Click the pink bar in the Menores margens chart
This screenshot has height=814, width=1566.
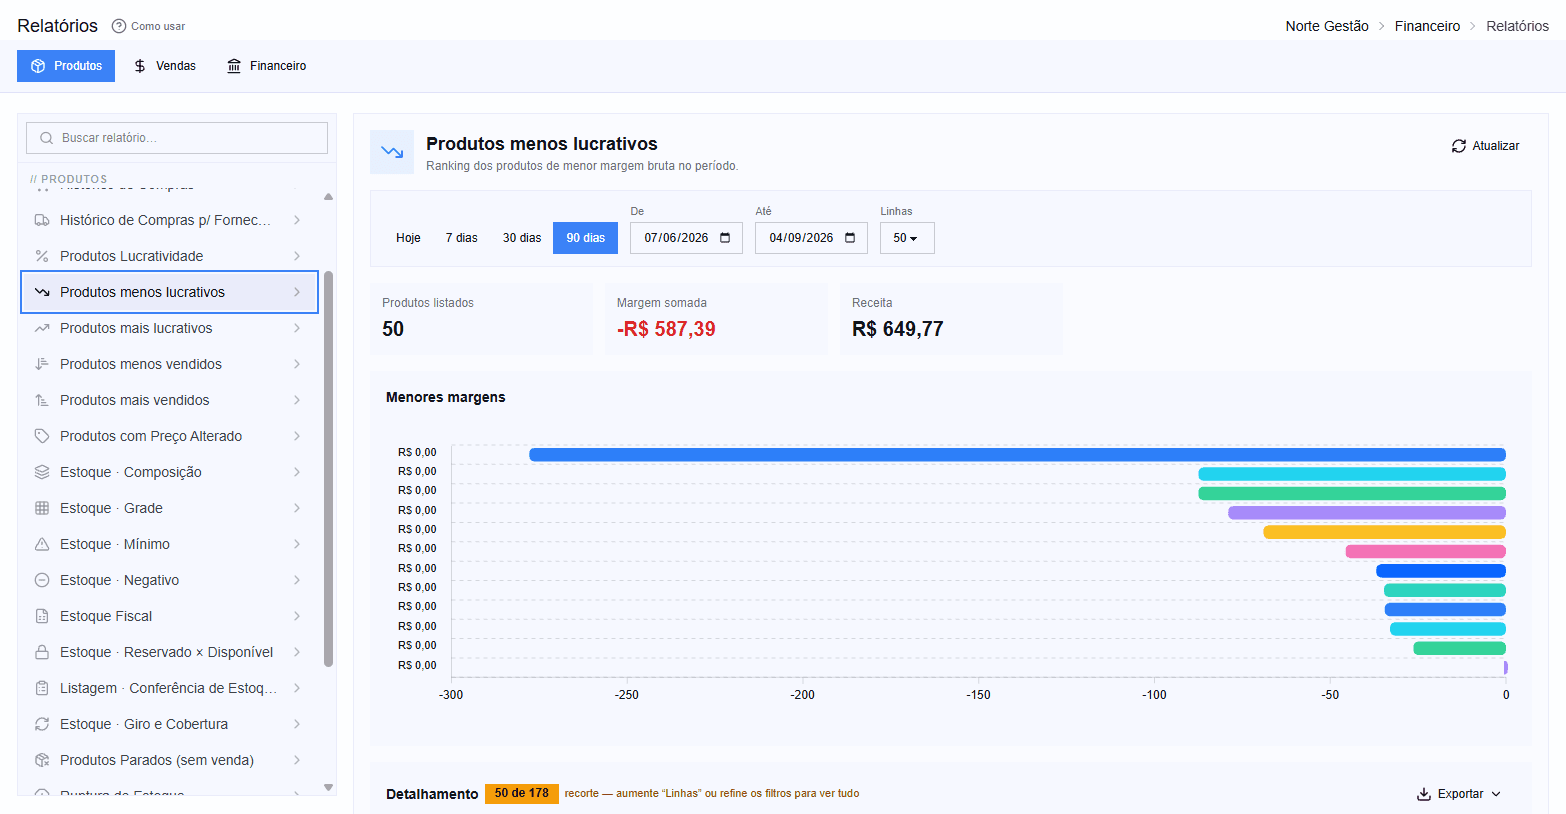[x=1426, y=552]
